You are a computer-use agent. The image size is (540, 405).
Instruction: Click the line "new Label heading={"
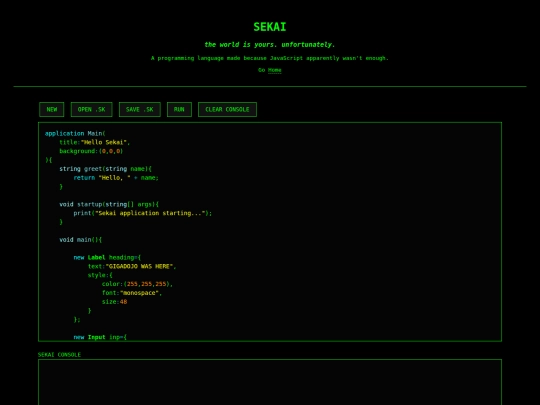[x=107, y=257]
